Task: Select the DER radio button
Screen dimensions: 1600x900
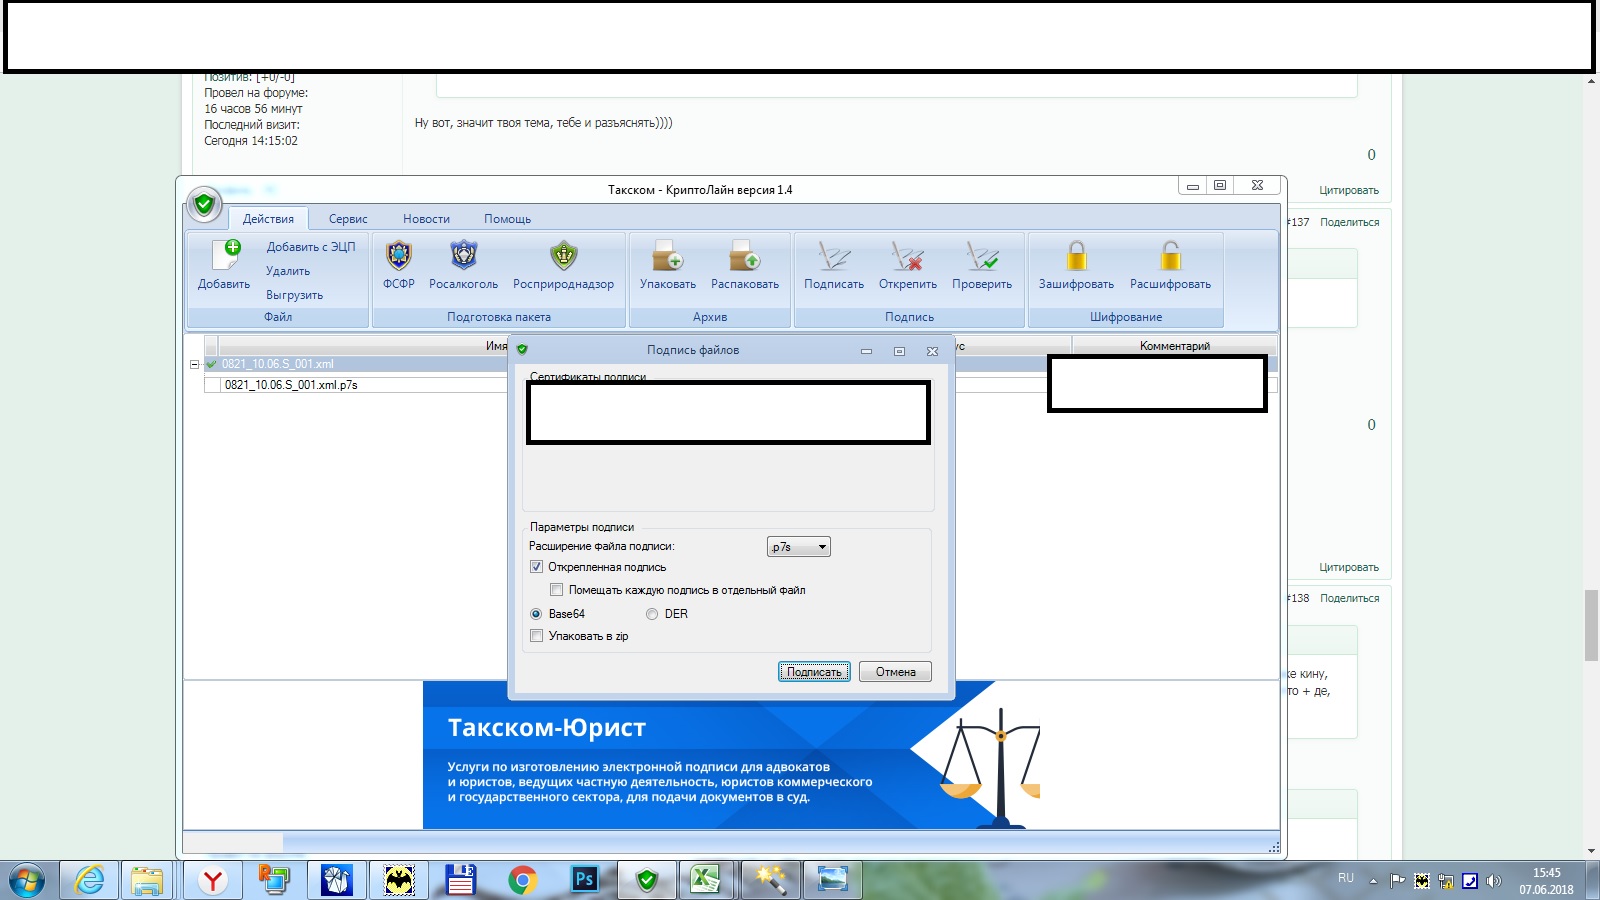Action: [652, 614]
